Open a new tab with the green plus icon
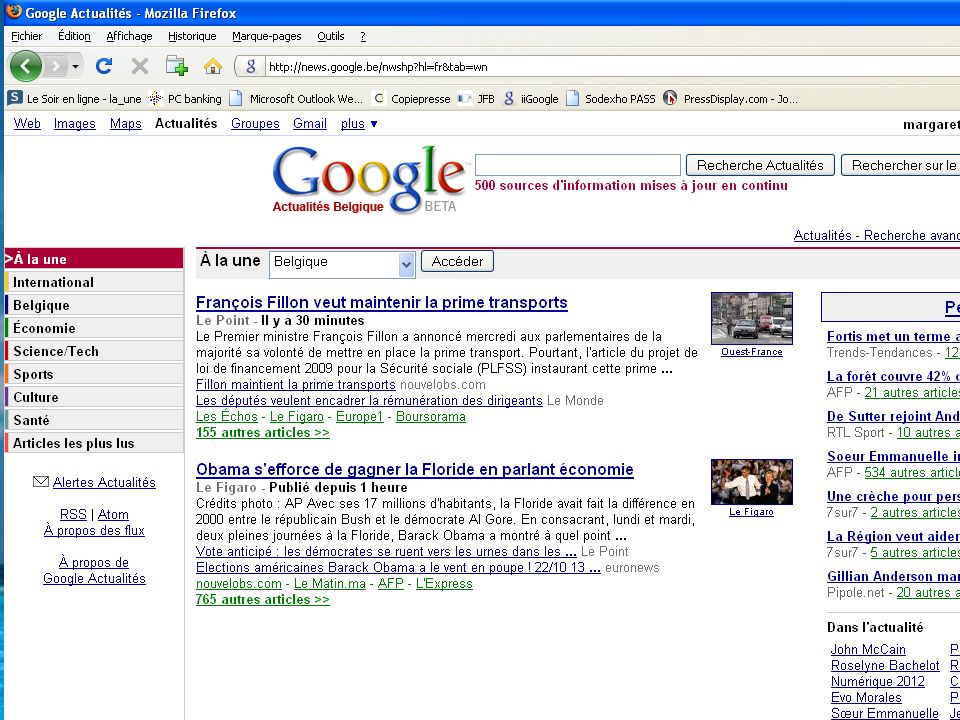This screenshot has height=720, width=960. (176, 66)
